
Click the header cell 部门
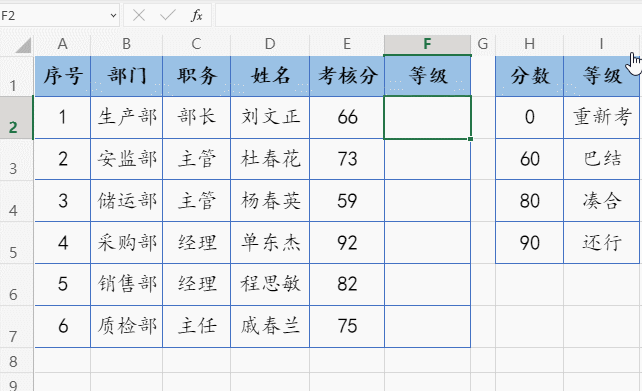click(x=127, y=76)
